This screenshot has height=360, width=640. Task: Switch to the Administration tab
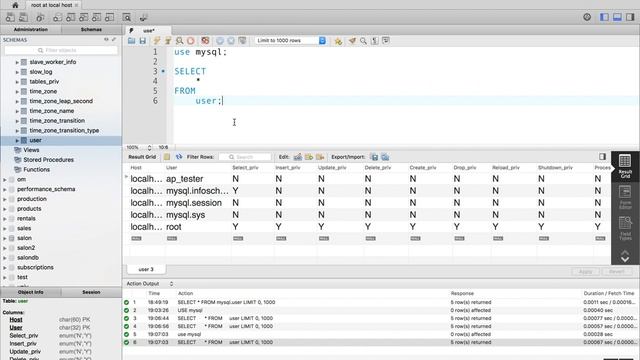31,29
